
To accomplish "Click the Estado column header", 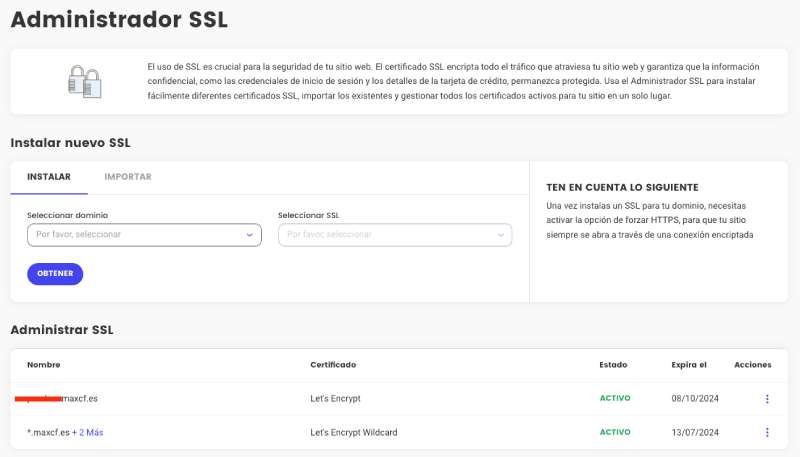I will click(x=613, y=365).
